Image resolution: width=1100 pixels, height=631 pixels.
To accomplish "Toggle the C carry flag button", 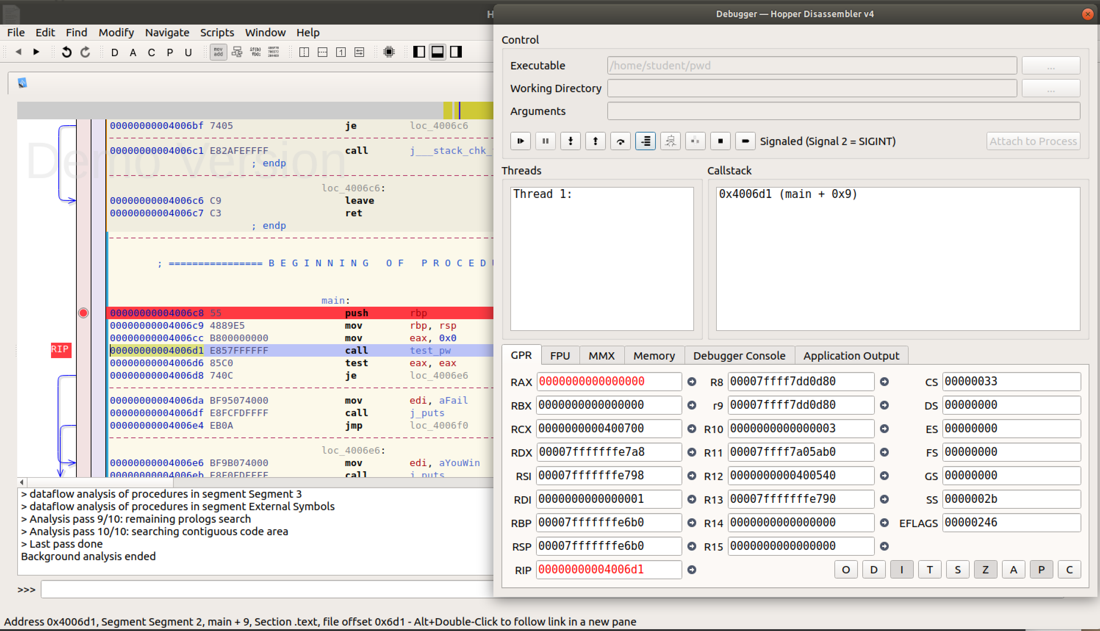I will (1069, 569).
